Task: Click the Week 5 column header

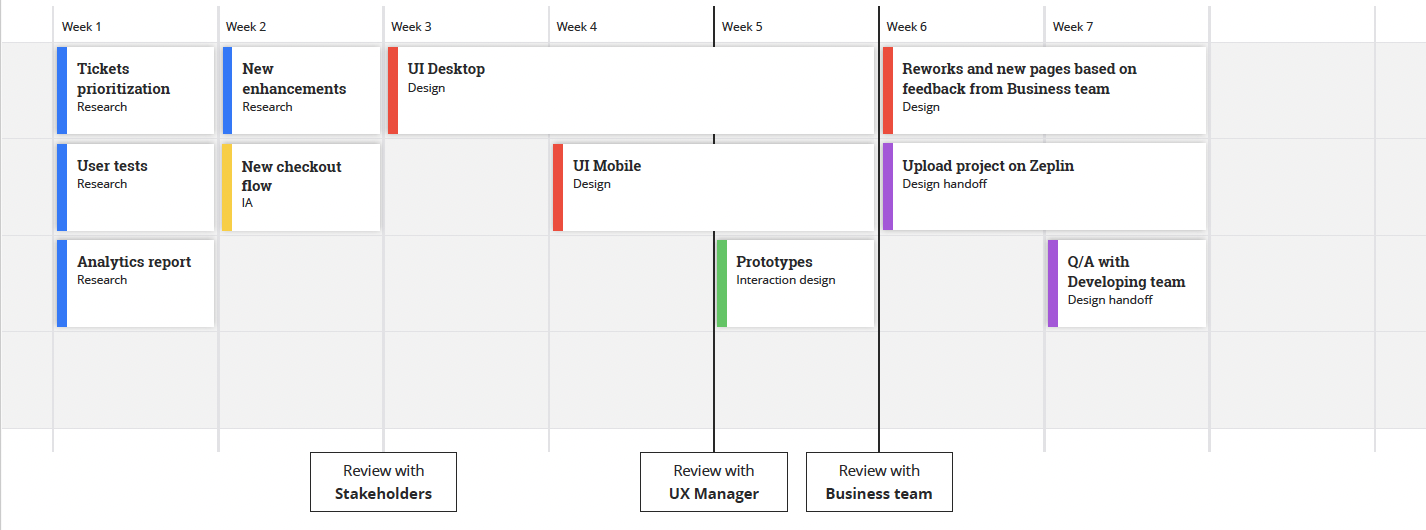Action: coord(742,26)
